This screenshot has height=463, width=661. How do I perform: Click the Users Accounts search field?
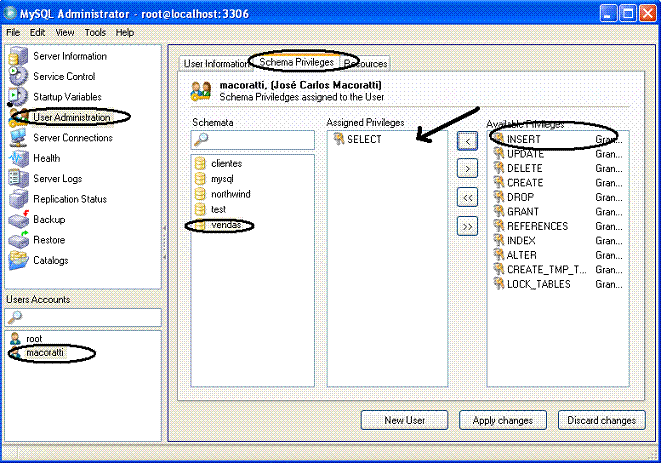(83, 317)
